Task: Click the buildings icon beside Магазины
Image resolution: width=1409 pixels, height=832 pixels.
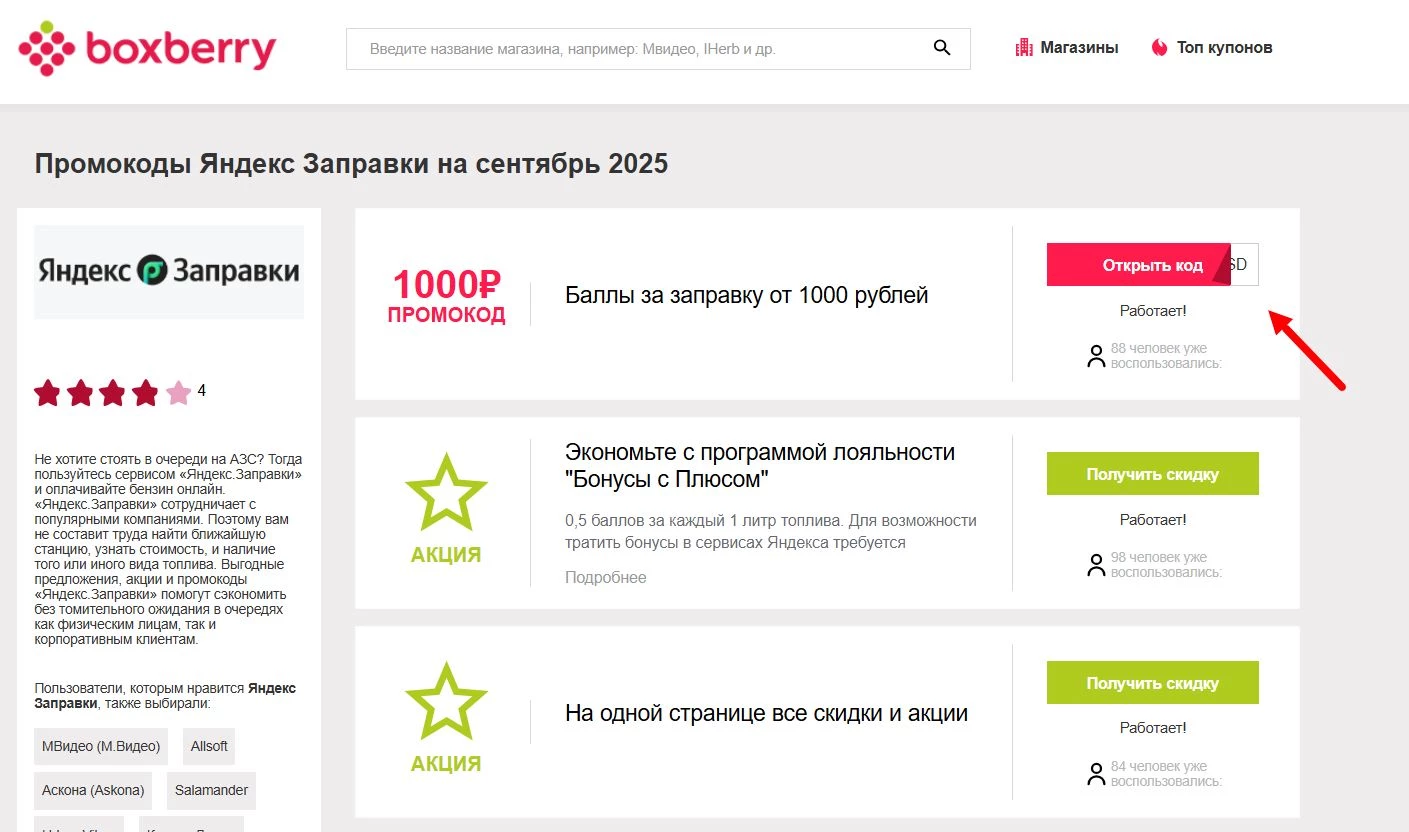Action: pyautogui.click(x=1023, y=46)
